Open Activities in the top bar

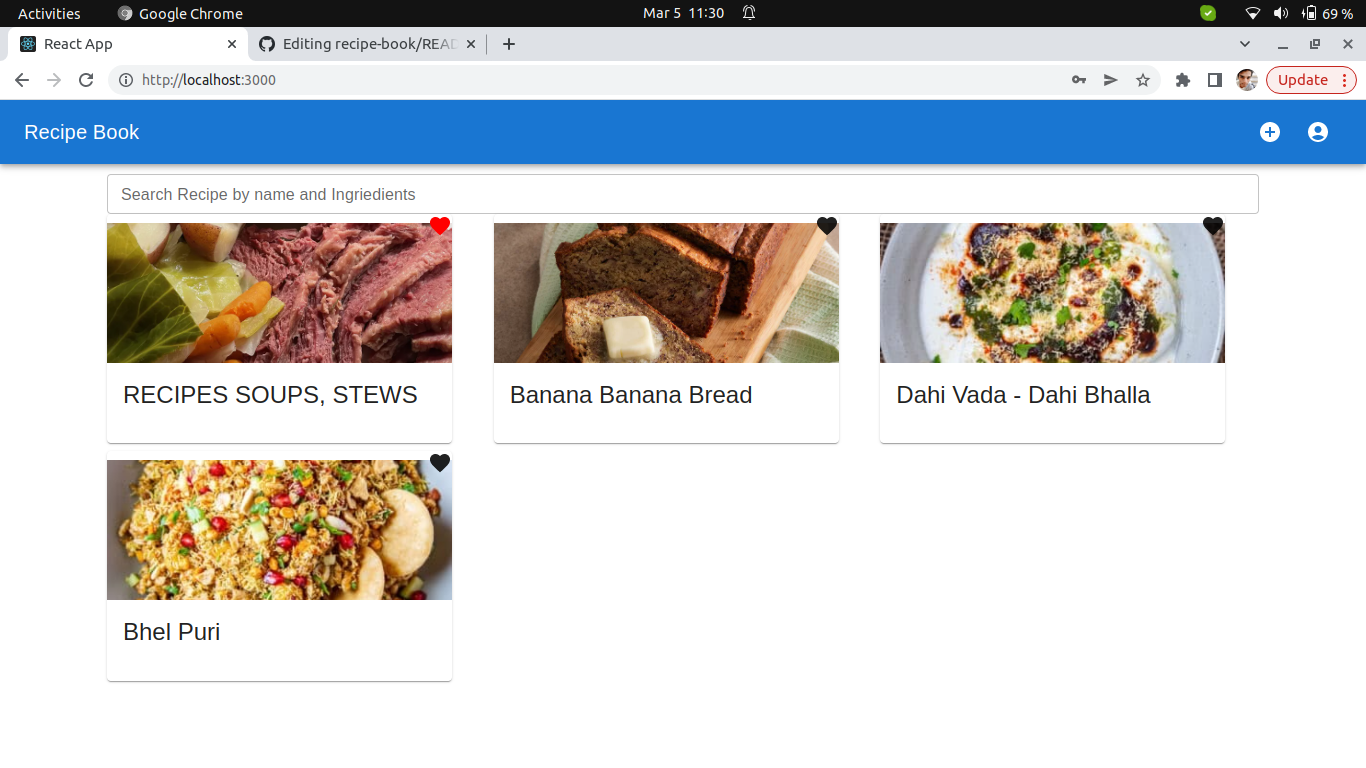[50, 13]
